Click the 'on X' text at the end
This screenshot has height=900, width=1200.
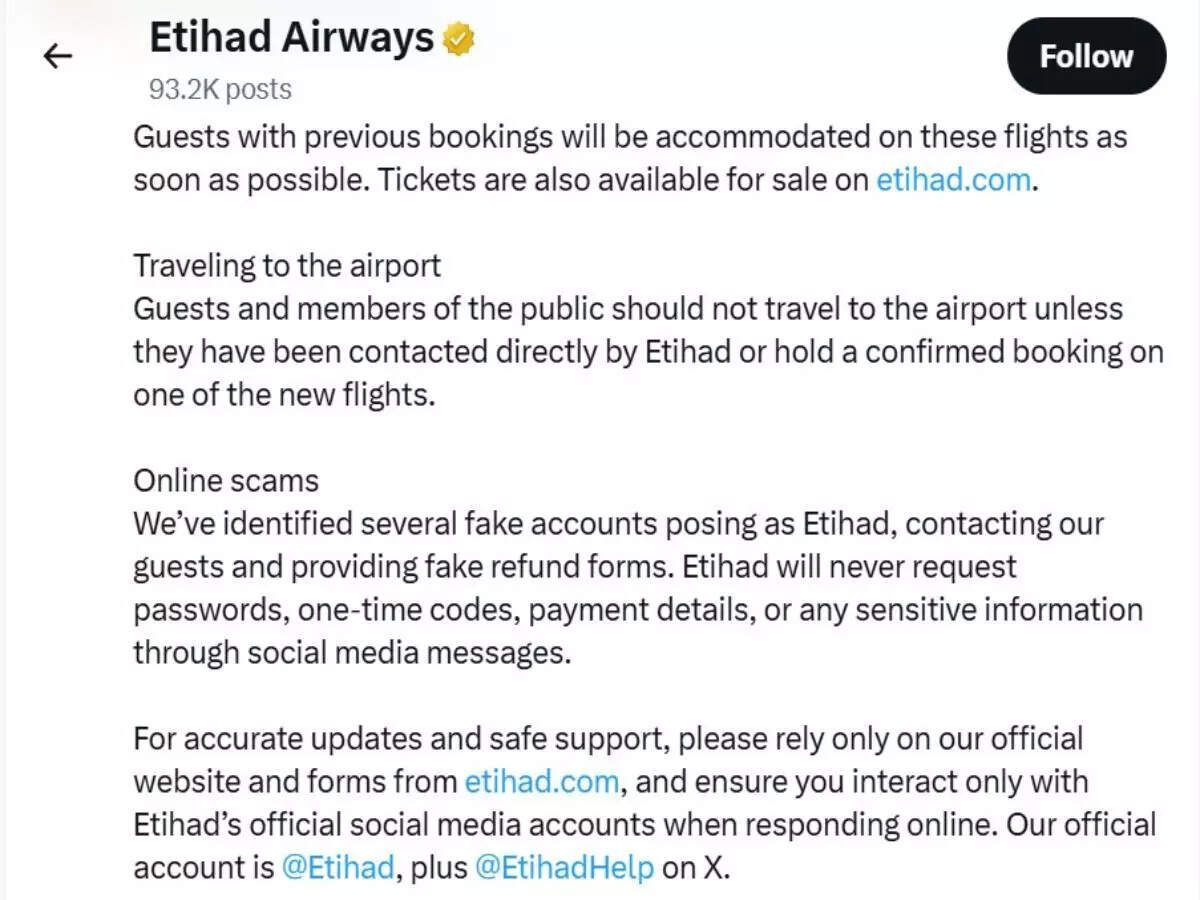point(693,867)
